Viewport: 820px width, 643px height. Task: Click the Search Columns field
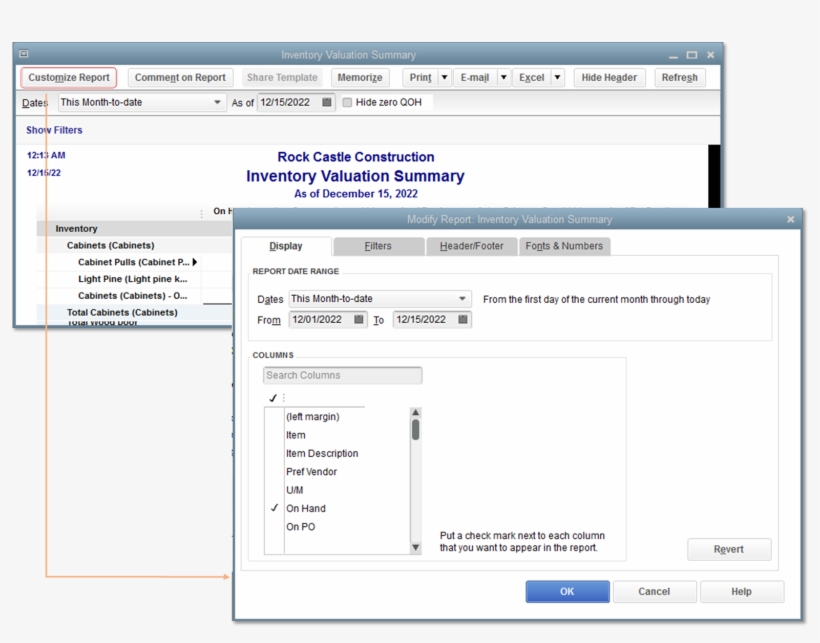tap(343, 375)
